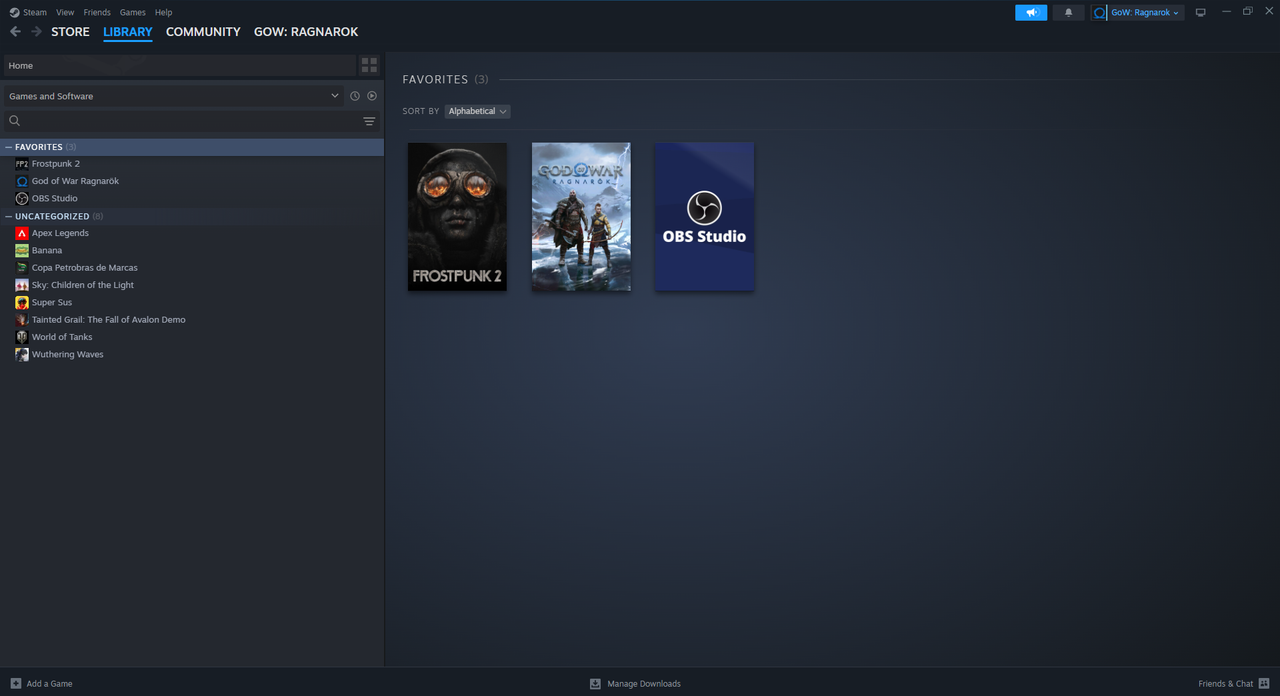1280x696 pixels.
Task: Open the Help menu
Action: (x=164, y=12)
